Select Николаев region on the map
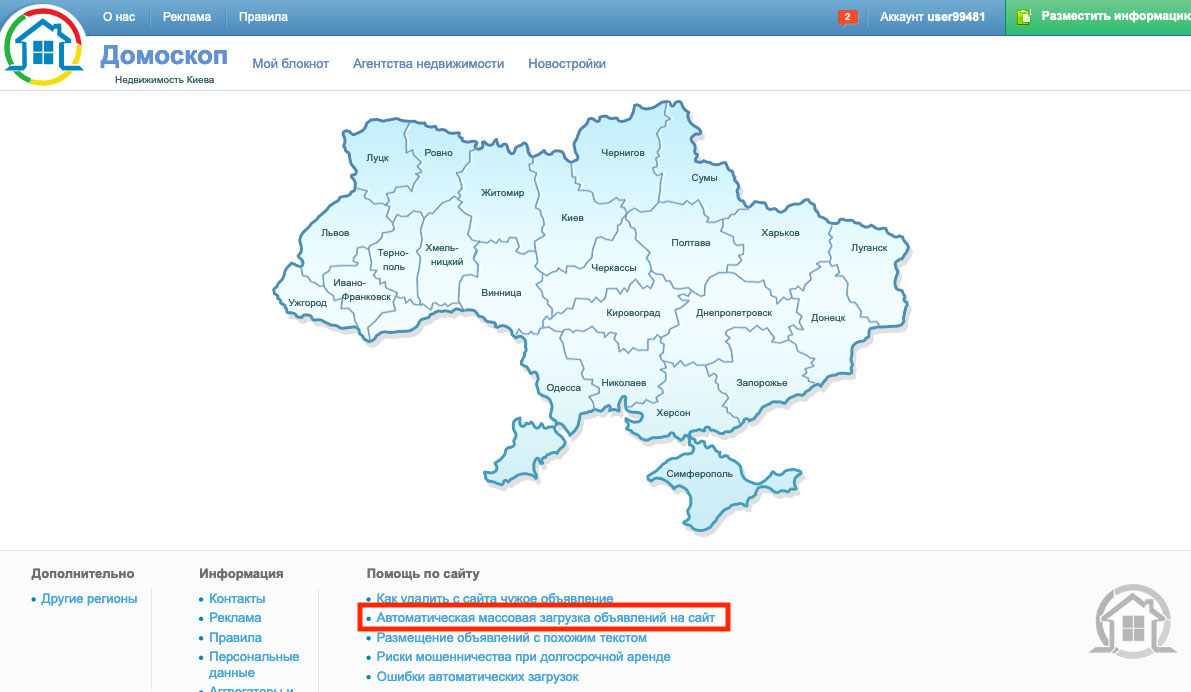The image size is (1191, 692). pos(624,383)
